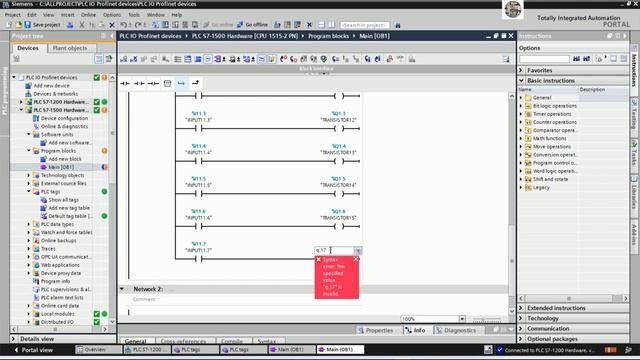Open the Project menu
Viewport: 640px width, 360px height.
[x=12, y=15]
